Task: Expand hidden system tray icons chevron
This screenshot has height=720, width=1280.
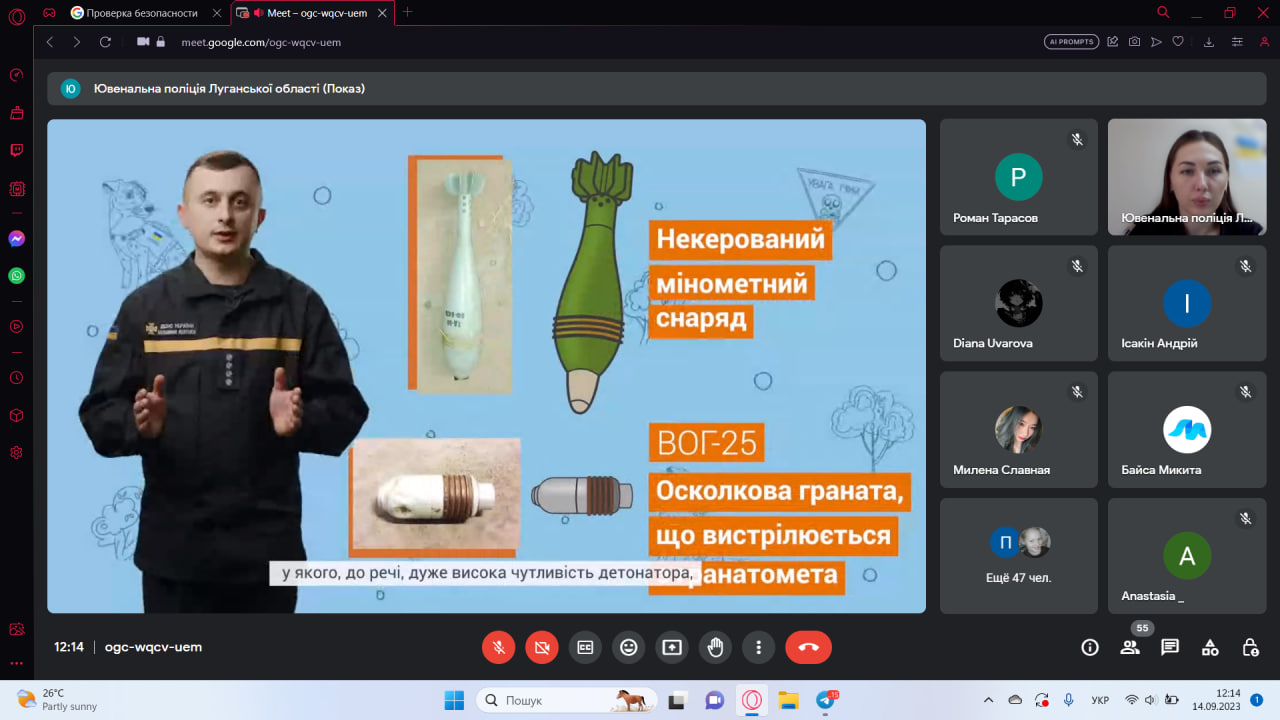Action: [x=989, y=700]
